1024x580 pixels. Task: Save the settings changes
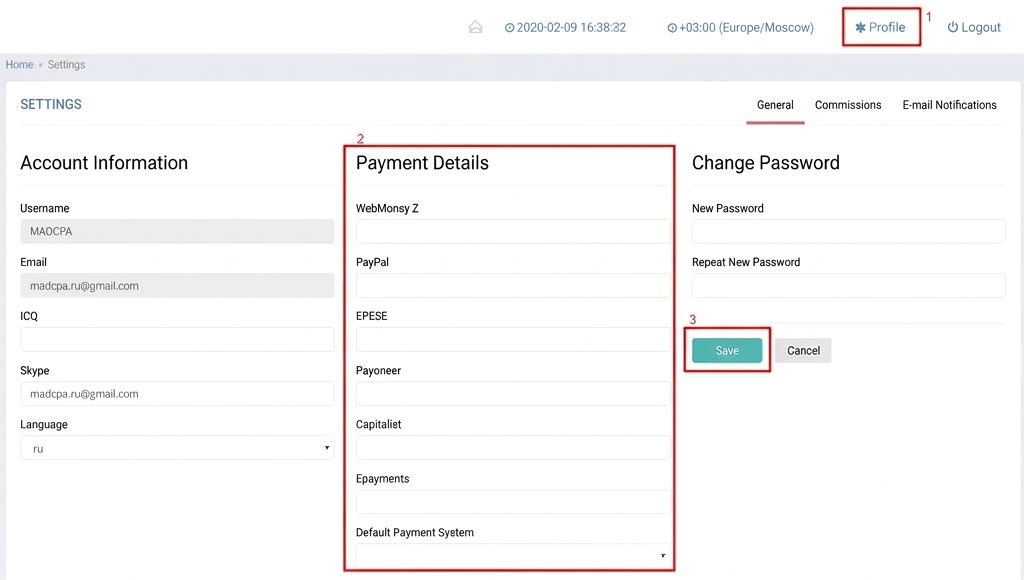(727, 351)
